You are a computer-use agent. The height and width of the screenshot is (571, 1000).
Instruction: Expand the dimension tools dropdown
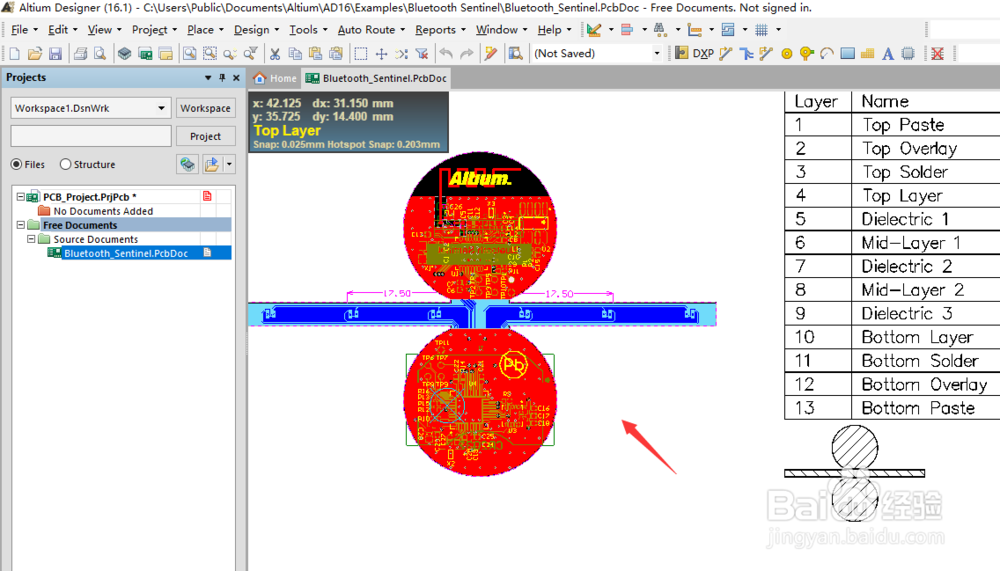tap(711, 29)
